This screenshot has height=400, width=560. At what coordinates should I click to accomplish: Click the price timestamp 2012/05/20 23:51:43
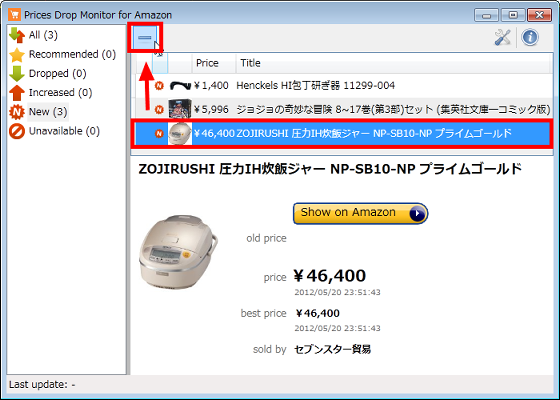point(338,292)
